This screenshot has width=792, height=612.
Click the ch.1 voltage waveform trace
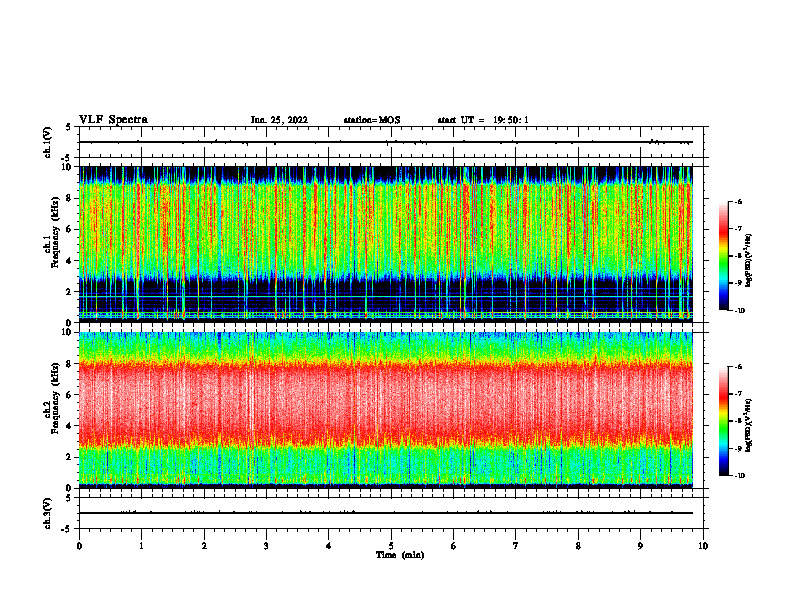tap(386, 142)
